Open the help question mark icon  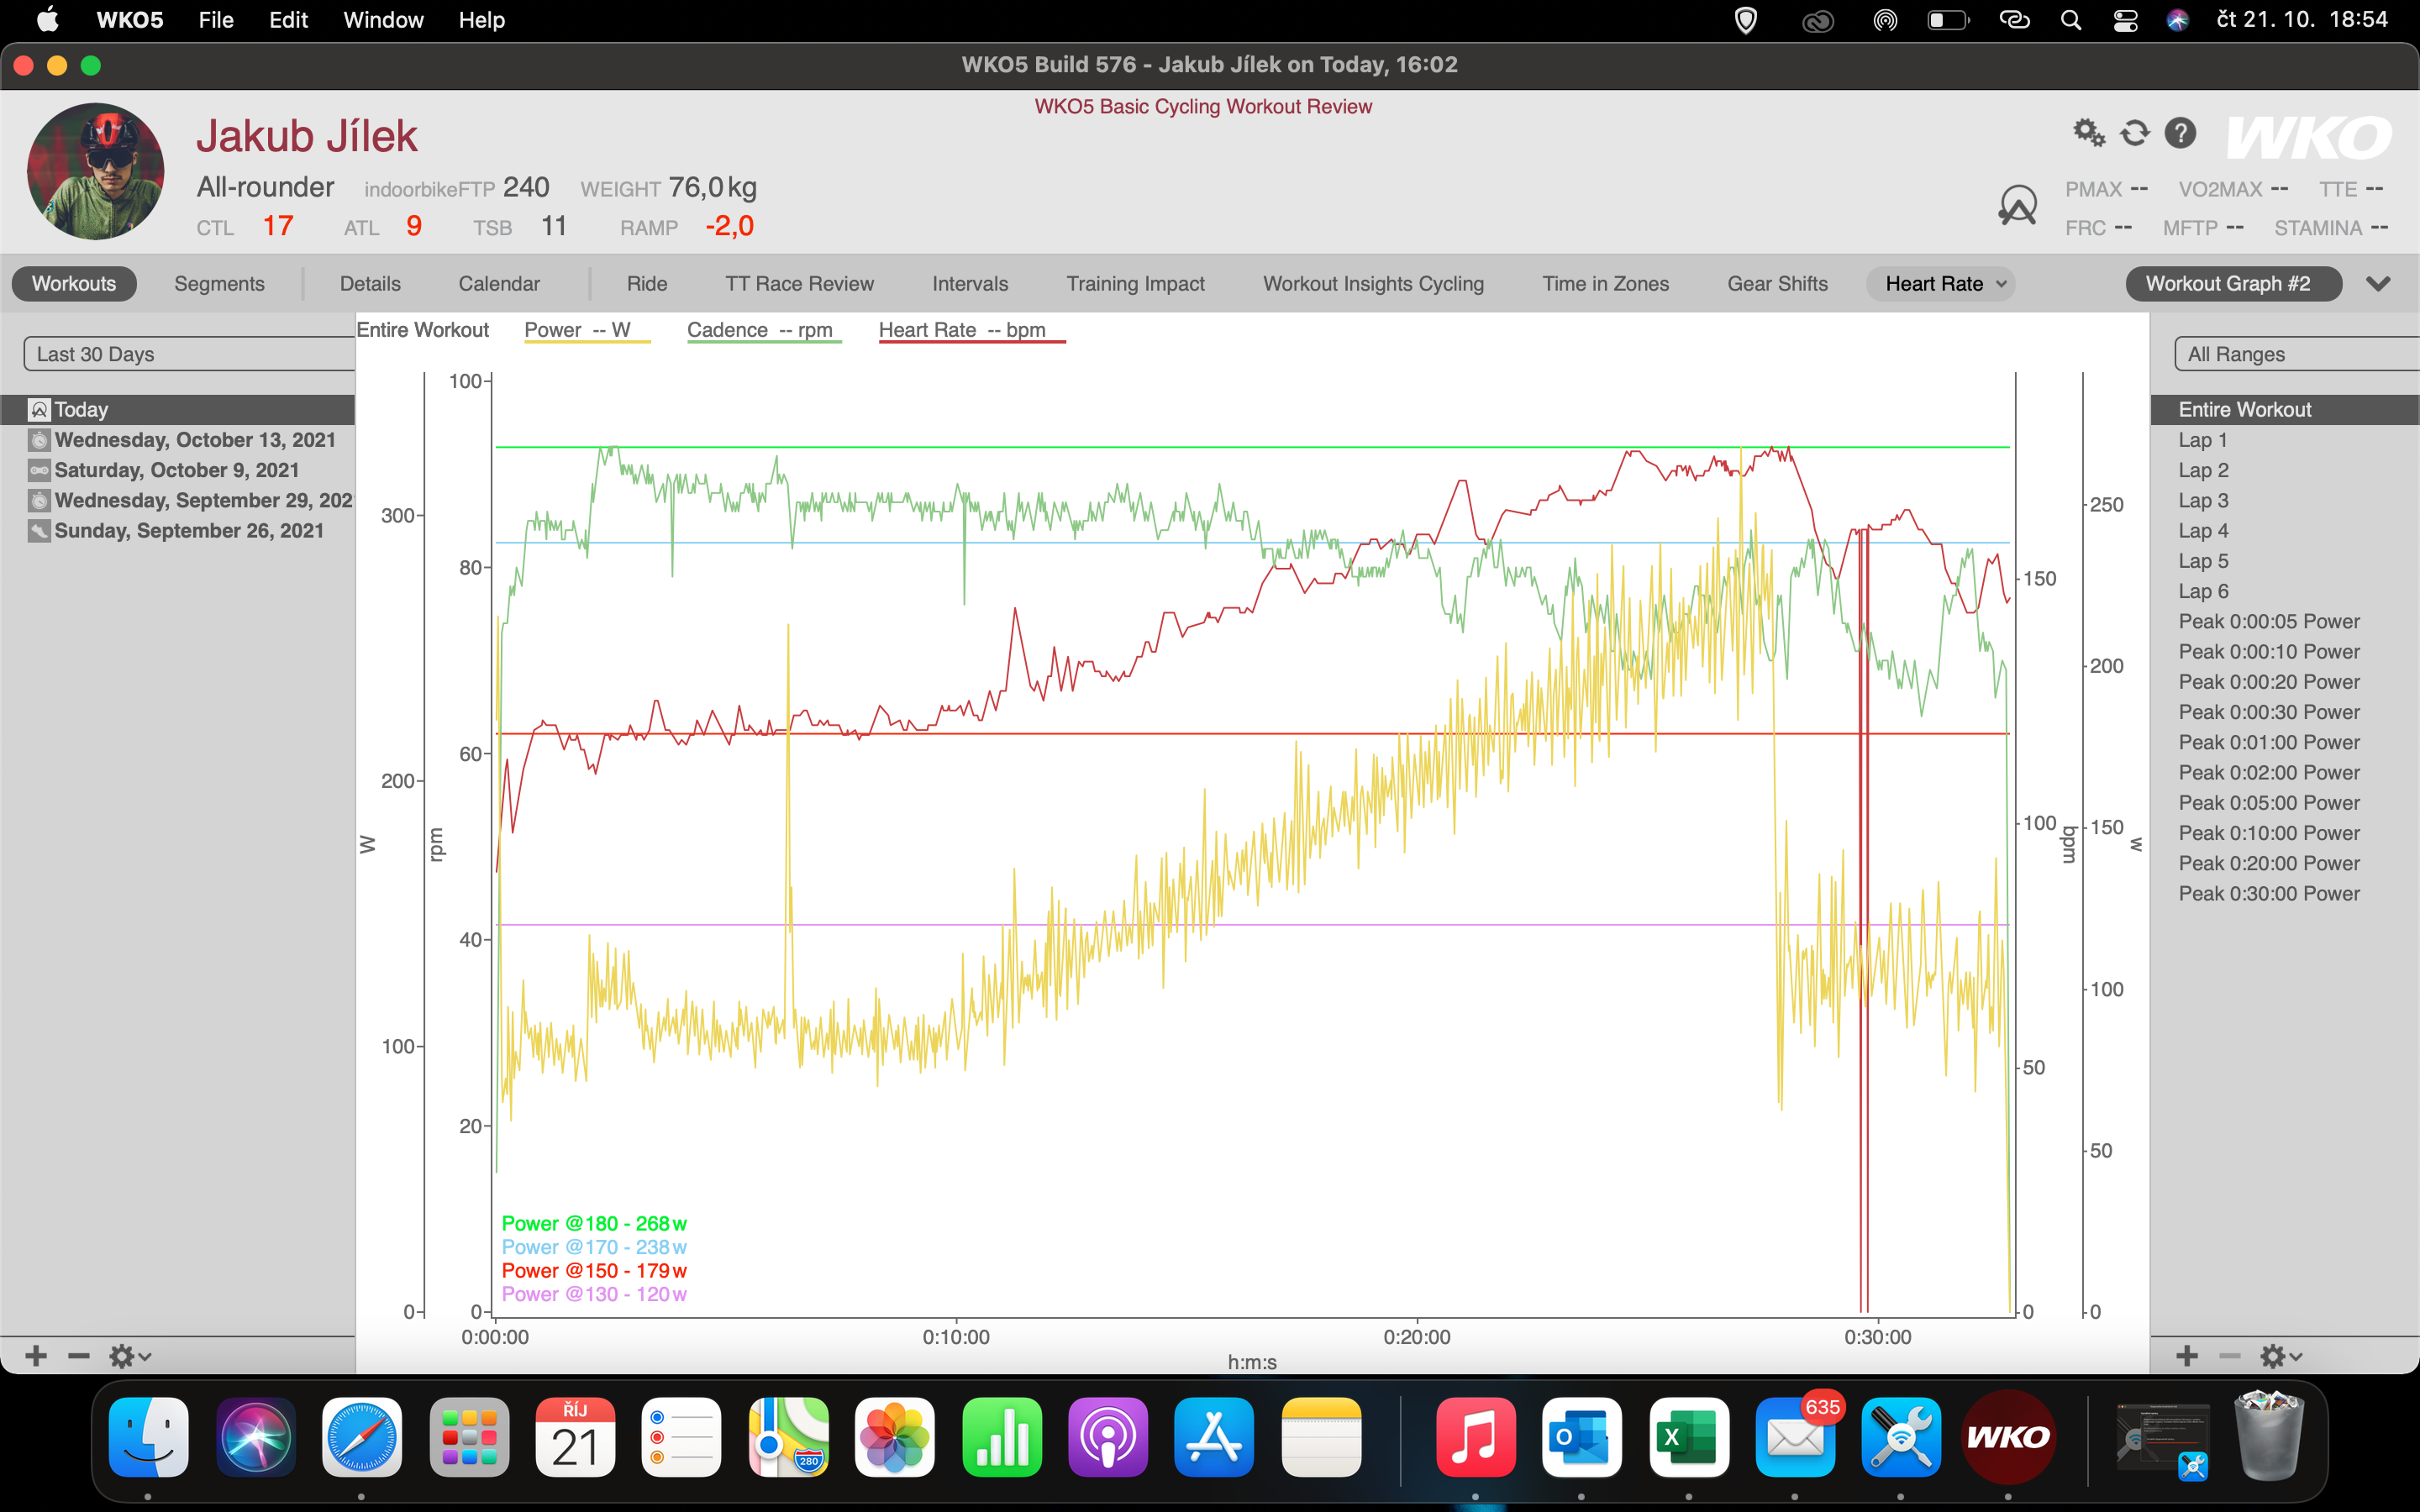[x=2180, y=132]
